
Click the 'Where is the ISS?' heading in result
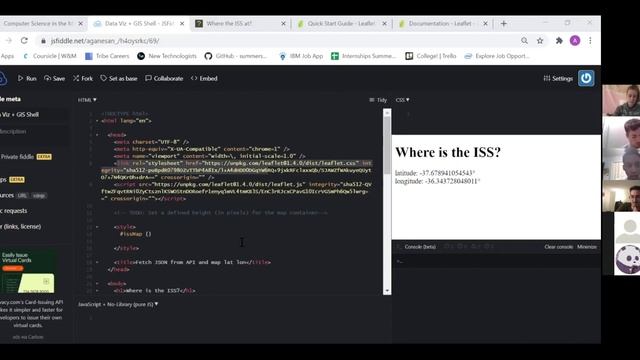tap(448, 152)
